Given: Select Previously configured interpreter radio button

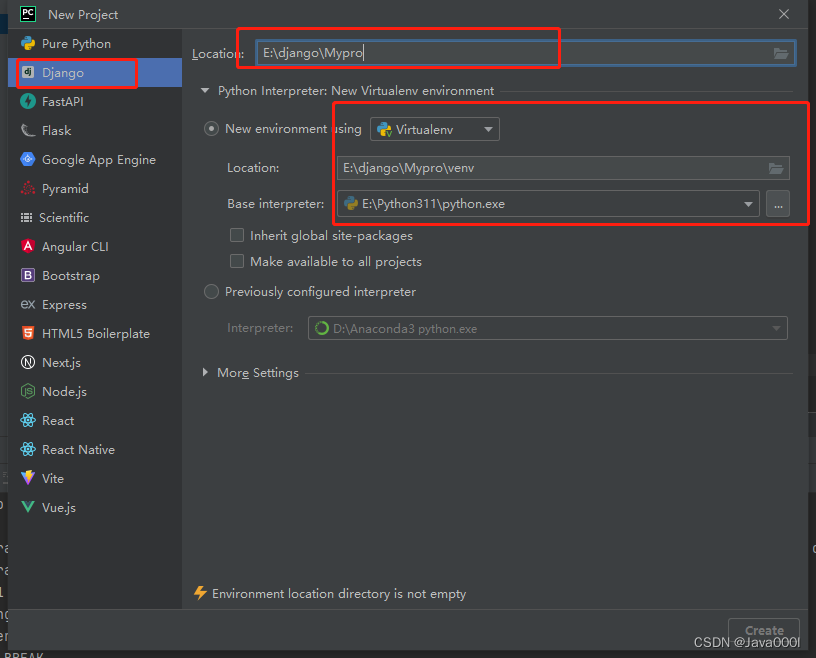Looking at the screenshot, I should [x=211, y=292].
